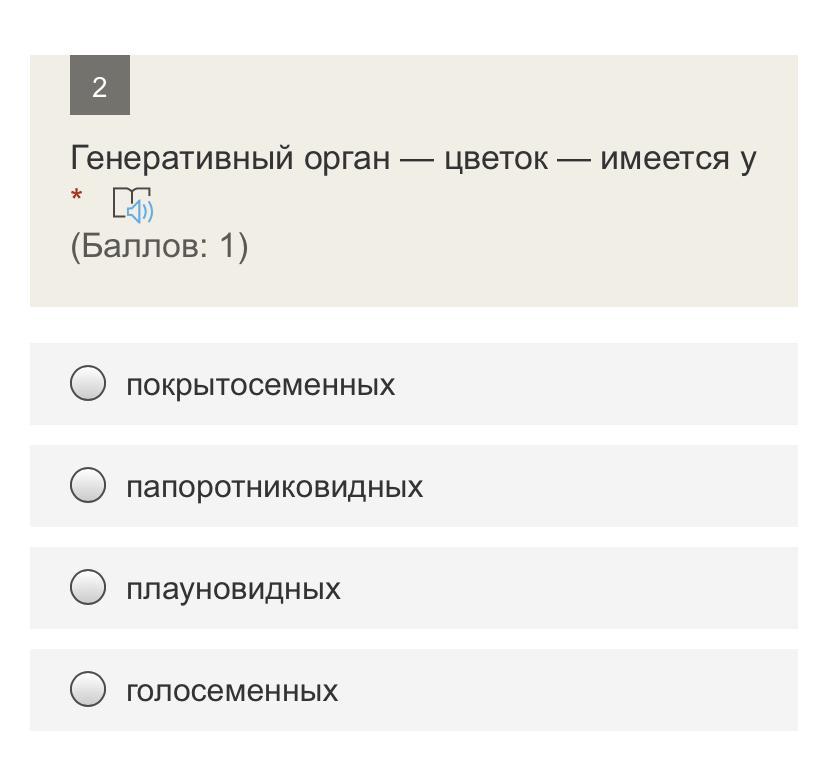Click the голосеменных answer label text
Screen dimensions: 828x758
[232, 691]
